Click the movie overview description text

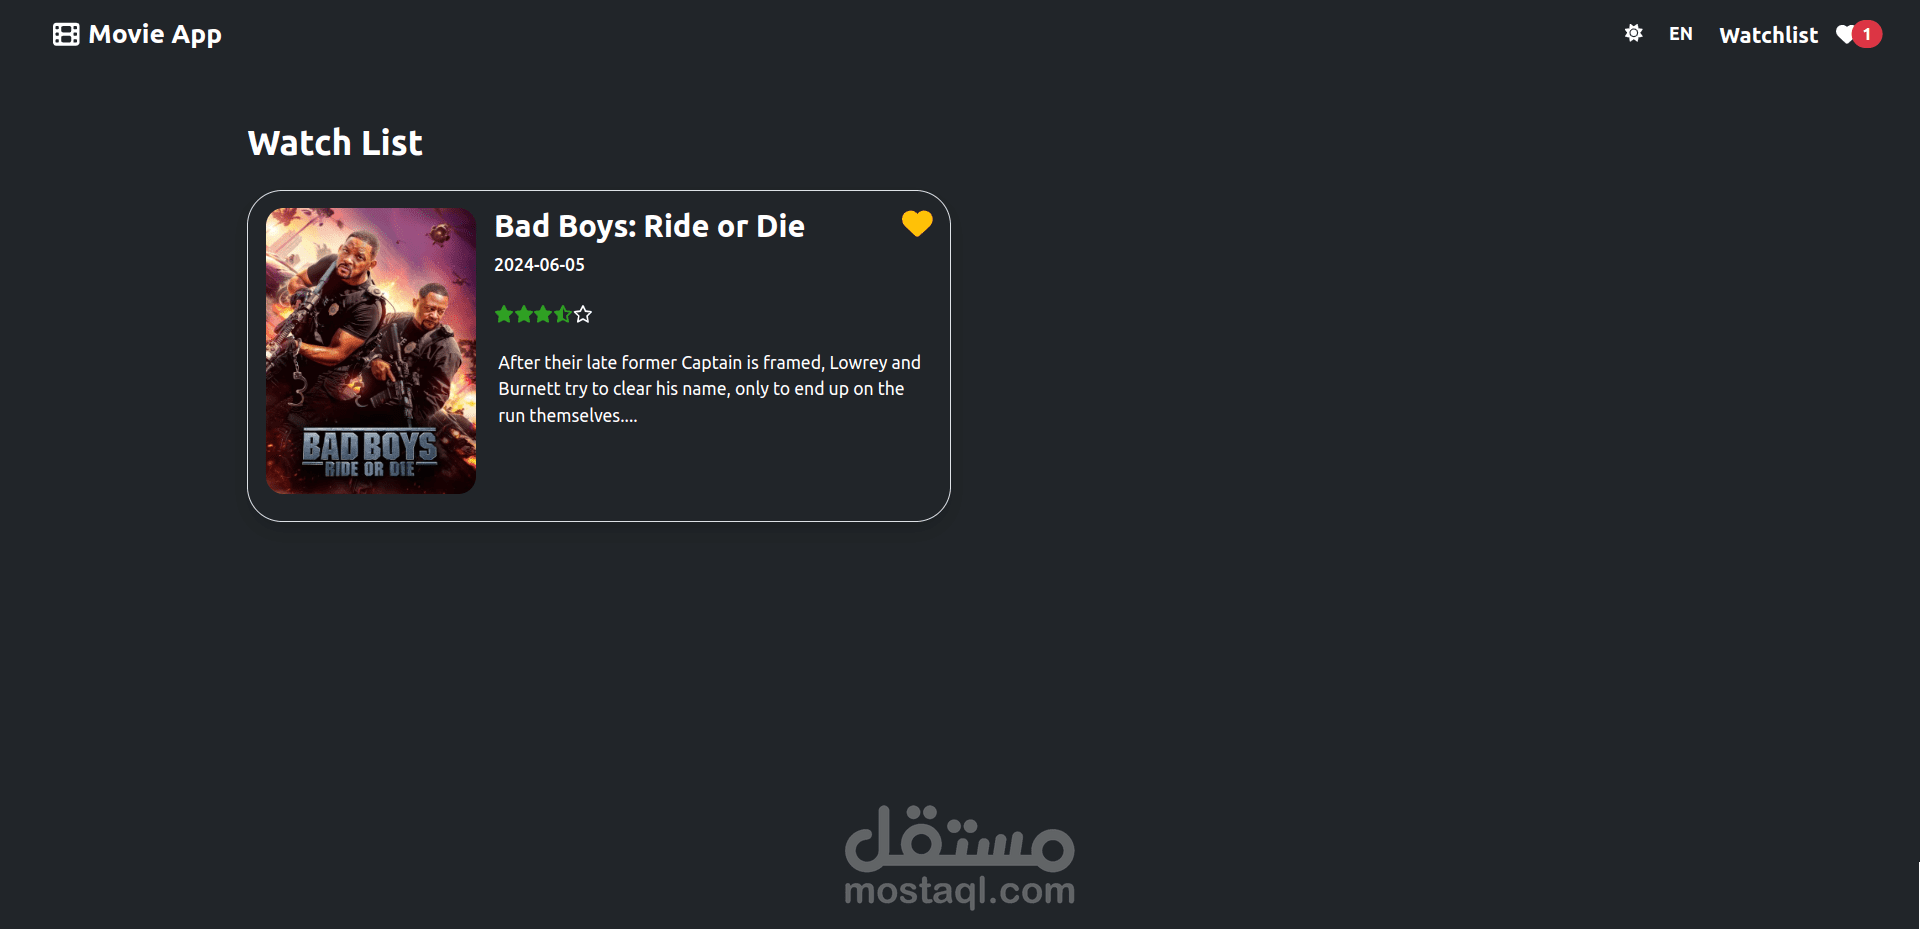[709, 389]
